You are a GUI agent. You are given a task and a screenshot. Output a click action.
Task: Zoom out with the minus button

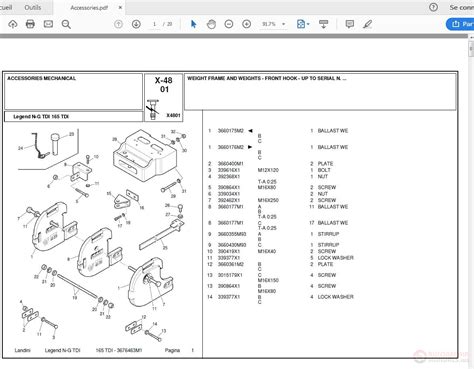point(229,24)
